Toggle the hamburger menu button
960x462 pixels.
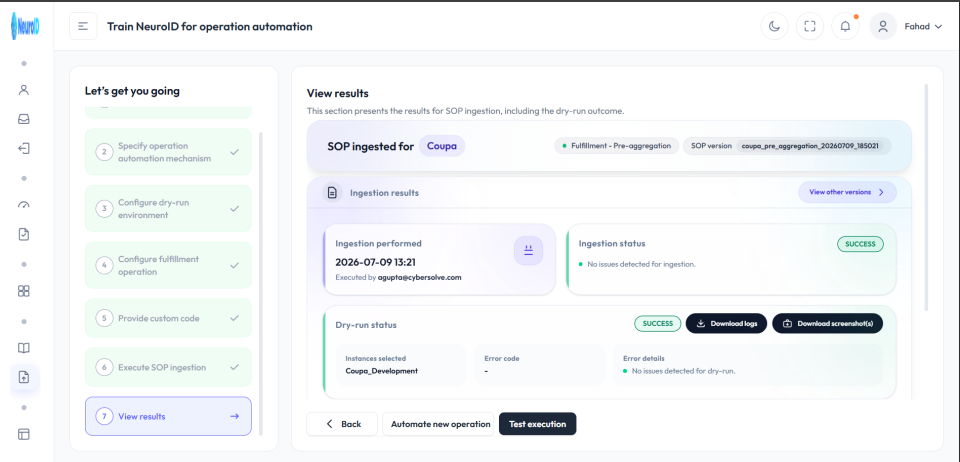click(83, 26)
